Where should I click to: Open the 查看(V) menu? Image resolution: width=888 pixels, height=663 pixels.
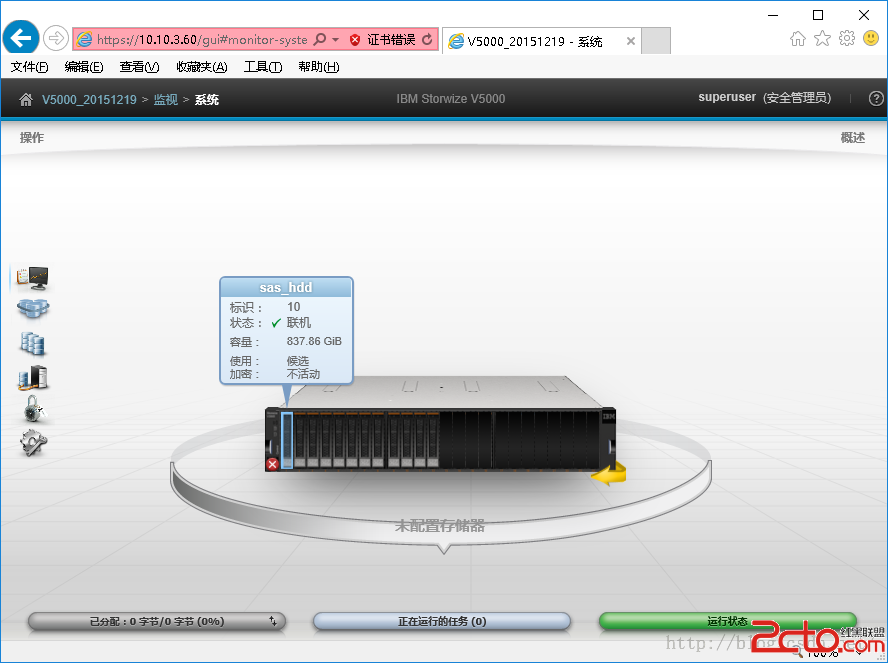pyautogui.click(x=139, y=67)
